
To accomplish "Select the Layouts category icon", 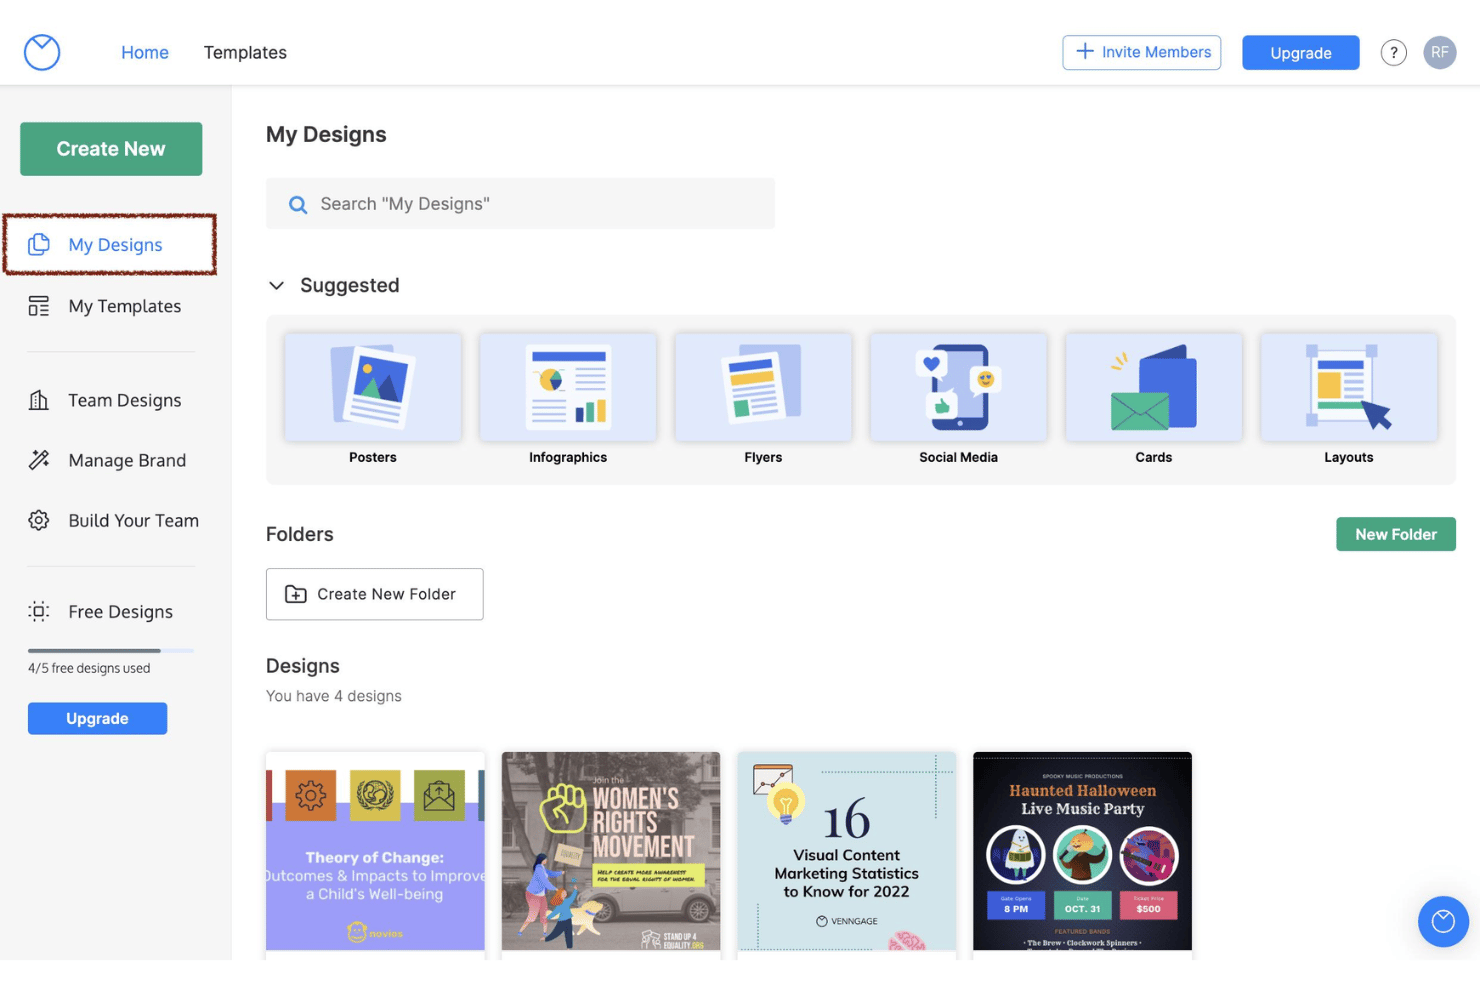I will pyautogui.click(x=1349, y=387).
